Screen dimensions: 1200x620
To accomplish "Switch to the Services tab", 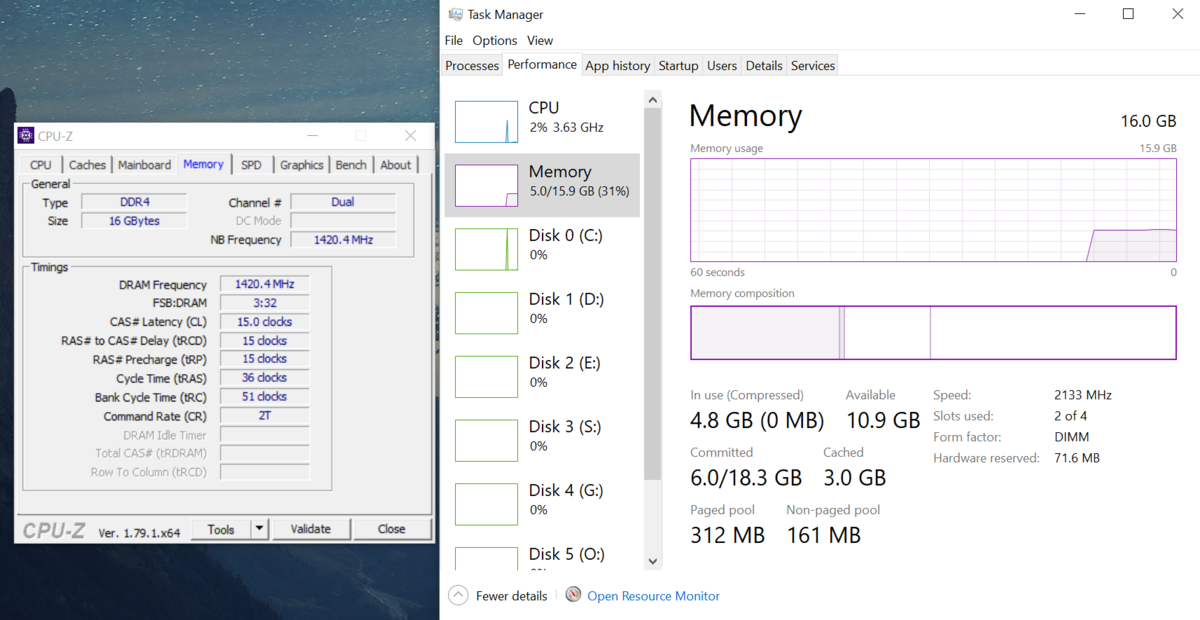I will coord(813,65).
